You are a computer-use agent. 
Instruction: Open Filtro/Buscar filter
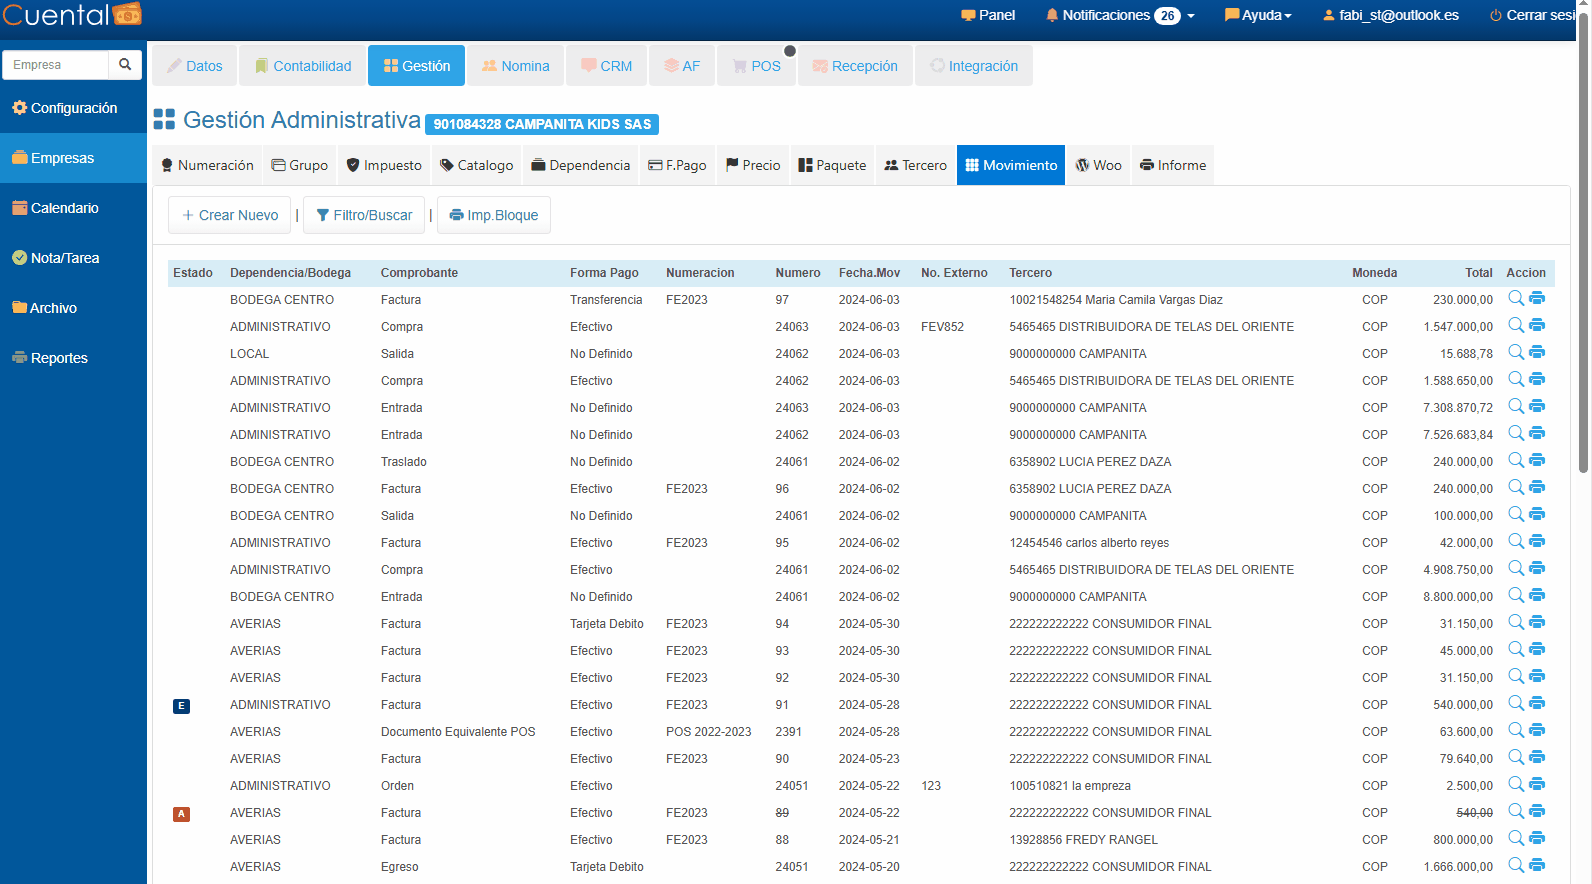tap(364, 215)
